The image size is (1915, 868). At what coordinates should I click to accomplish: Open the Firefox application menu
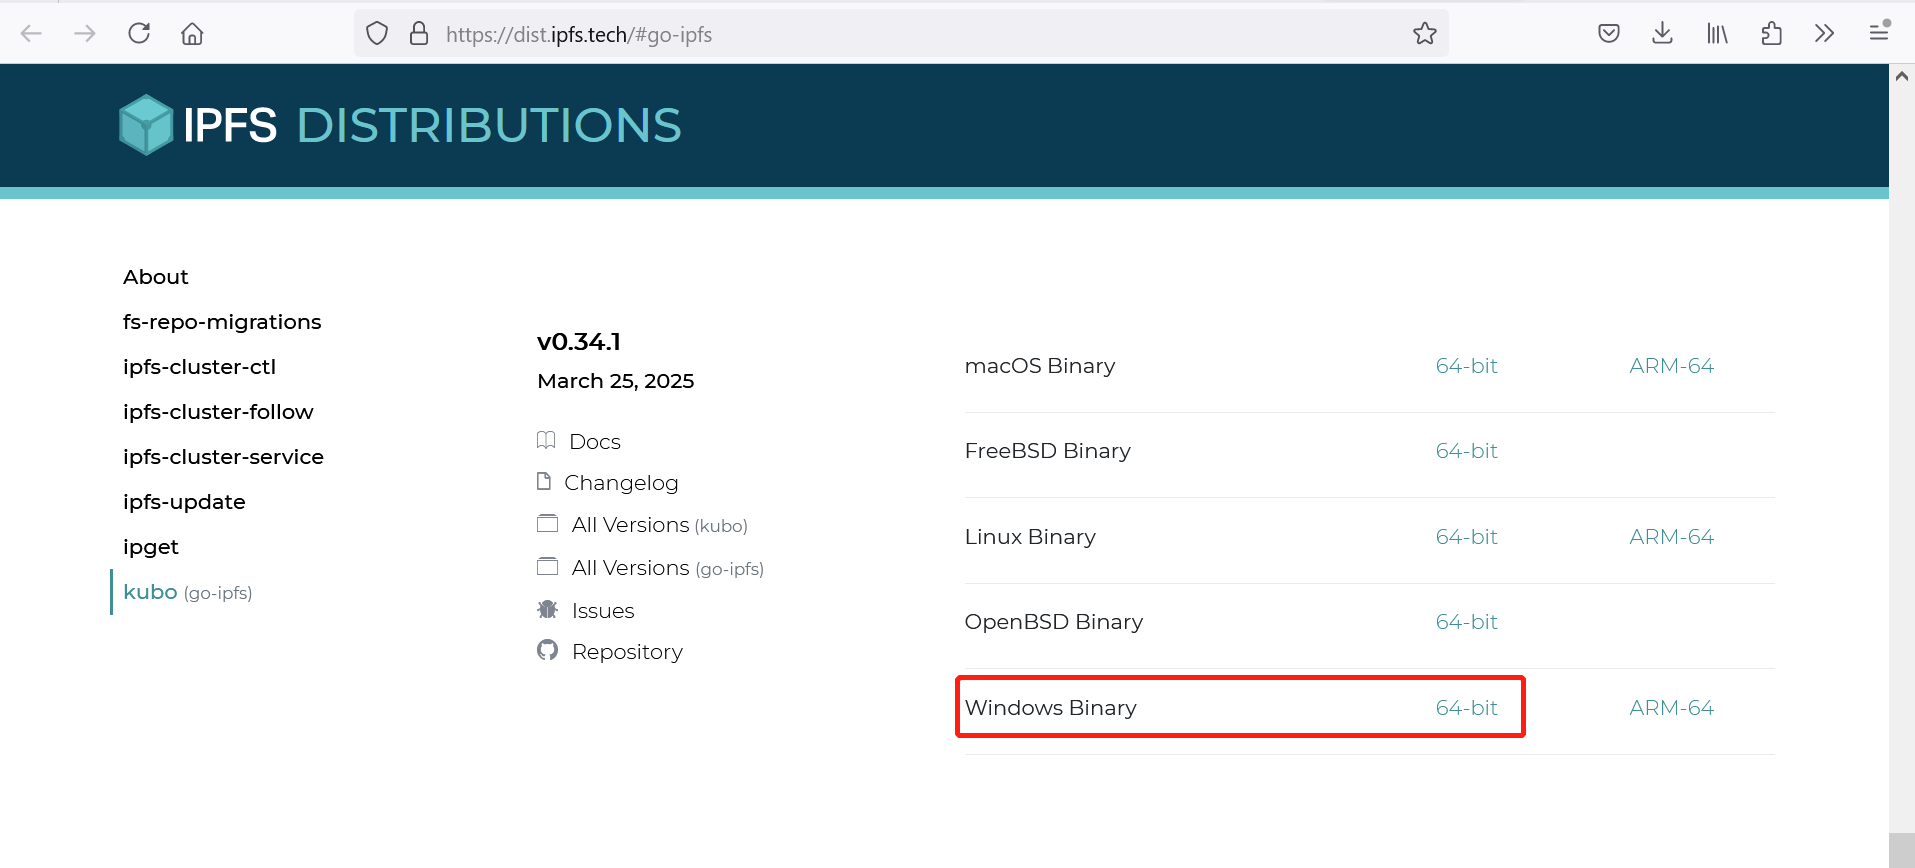(1879, 32)
